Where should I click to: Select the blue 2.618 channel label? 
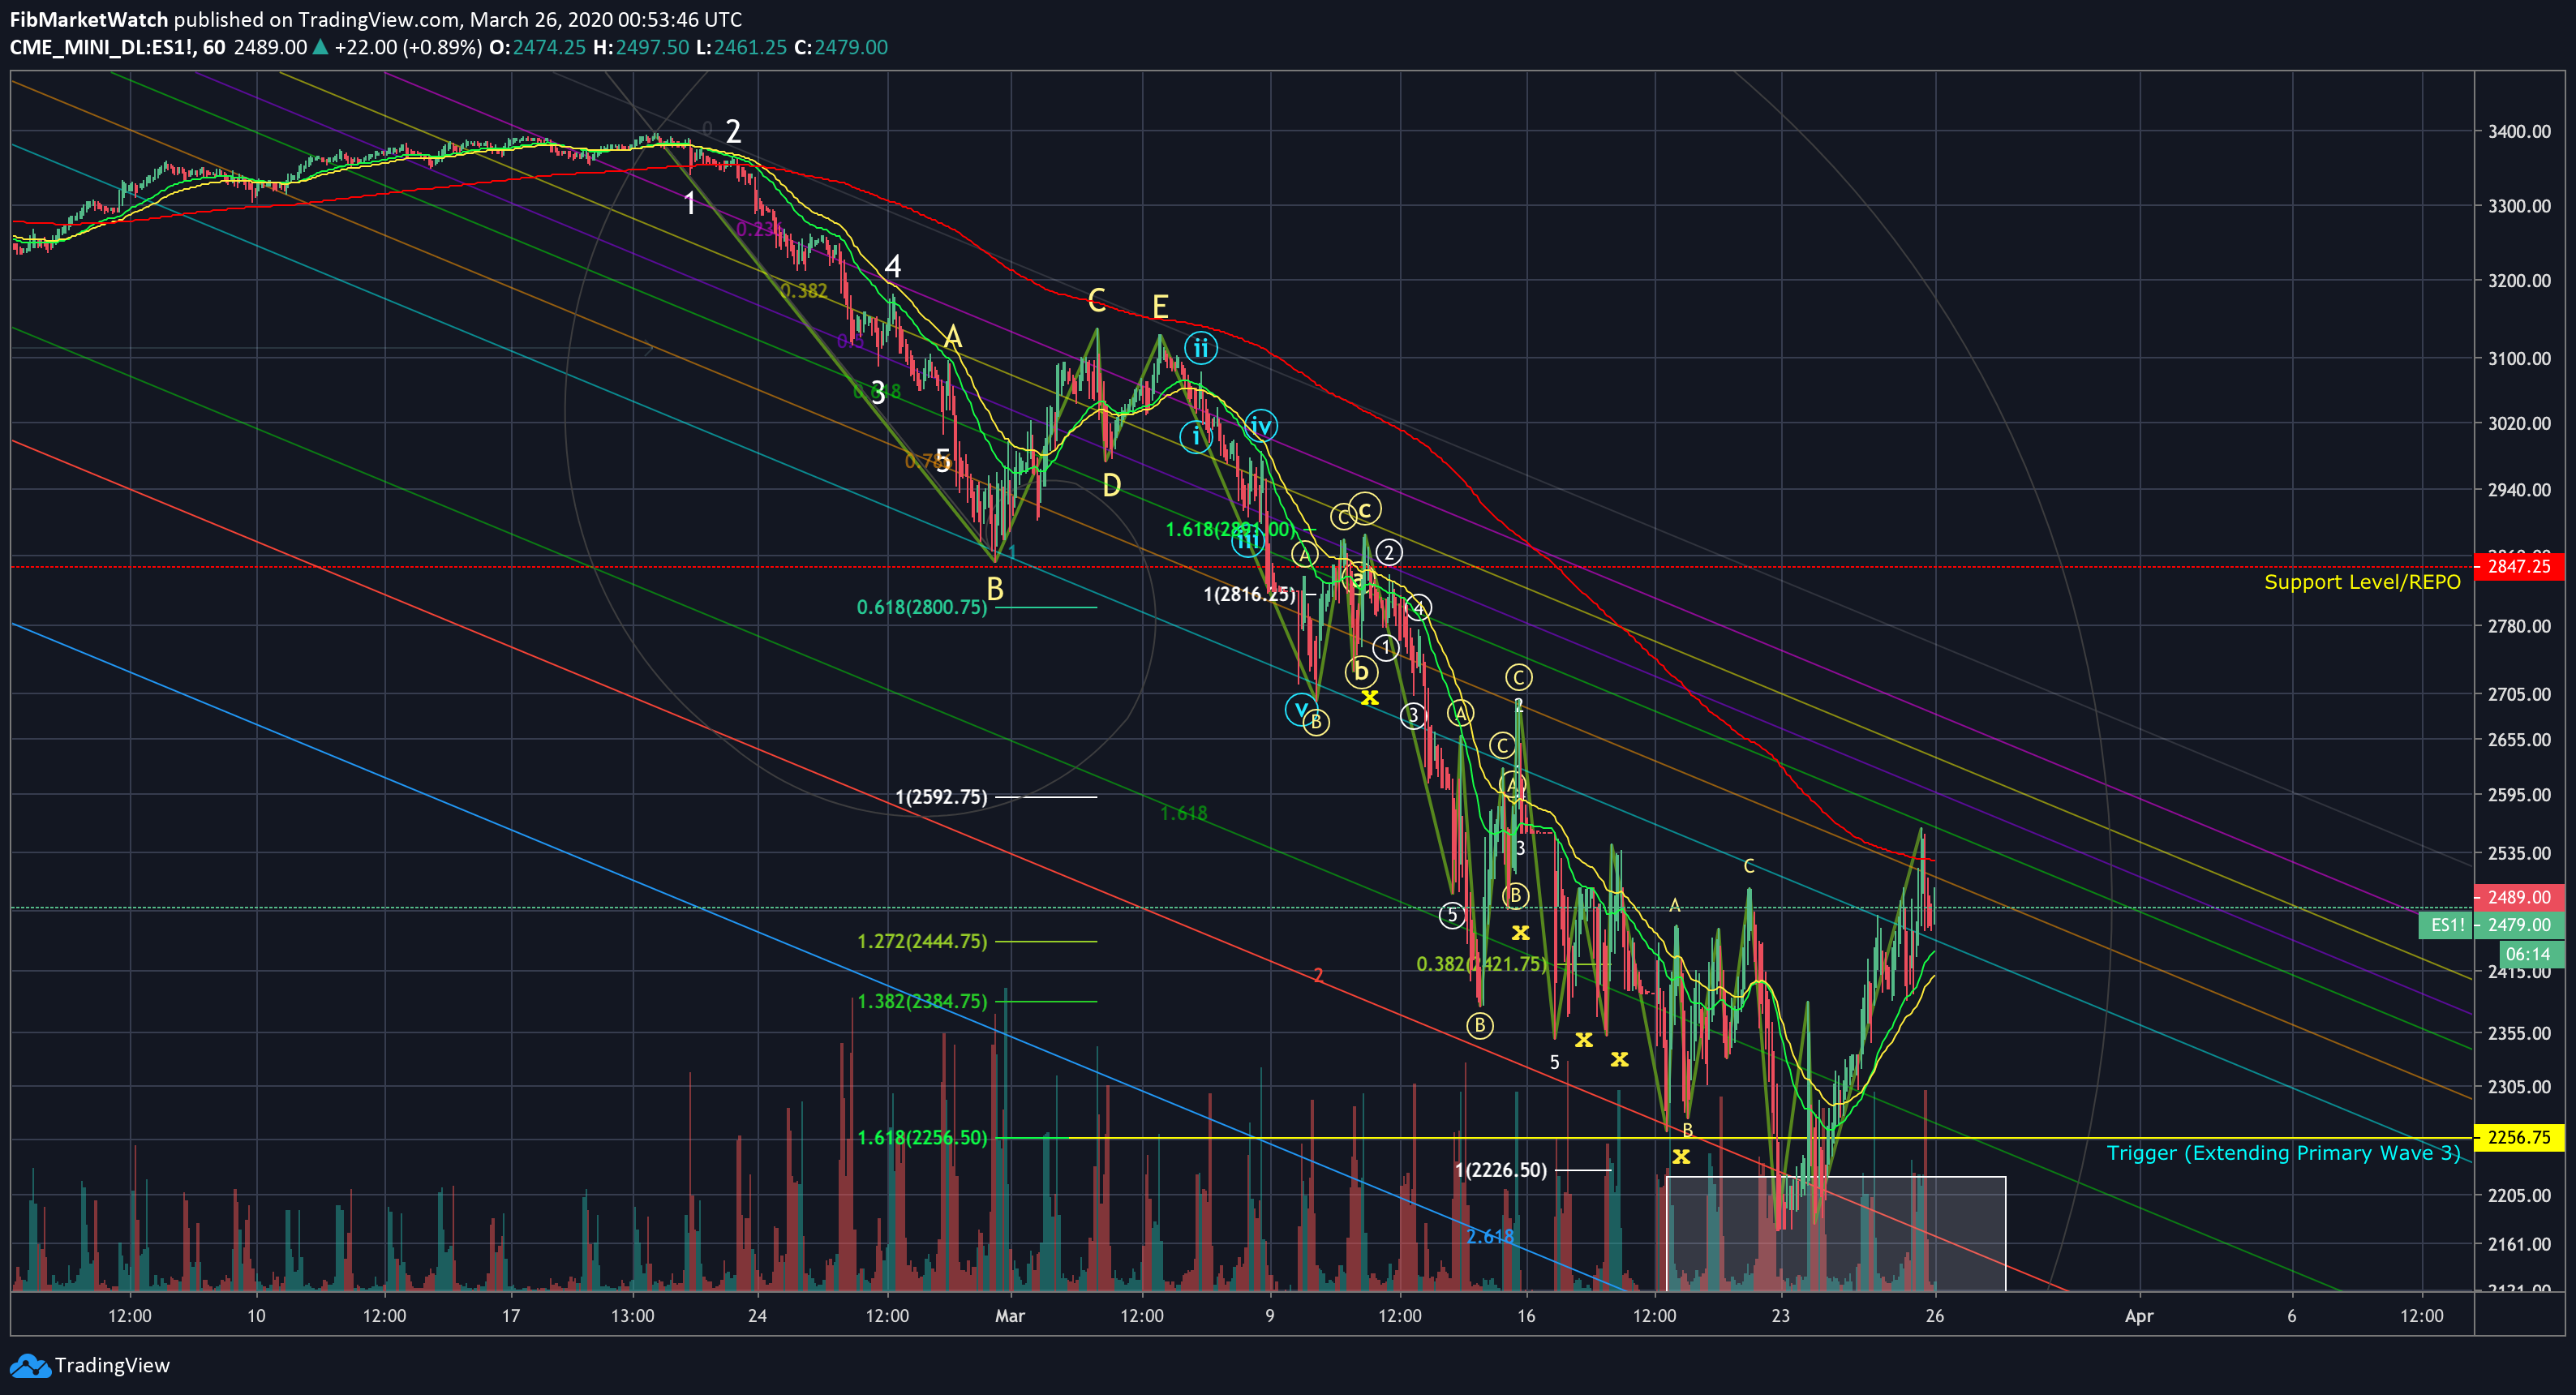[x=1490, y=1237]
